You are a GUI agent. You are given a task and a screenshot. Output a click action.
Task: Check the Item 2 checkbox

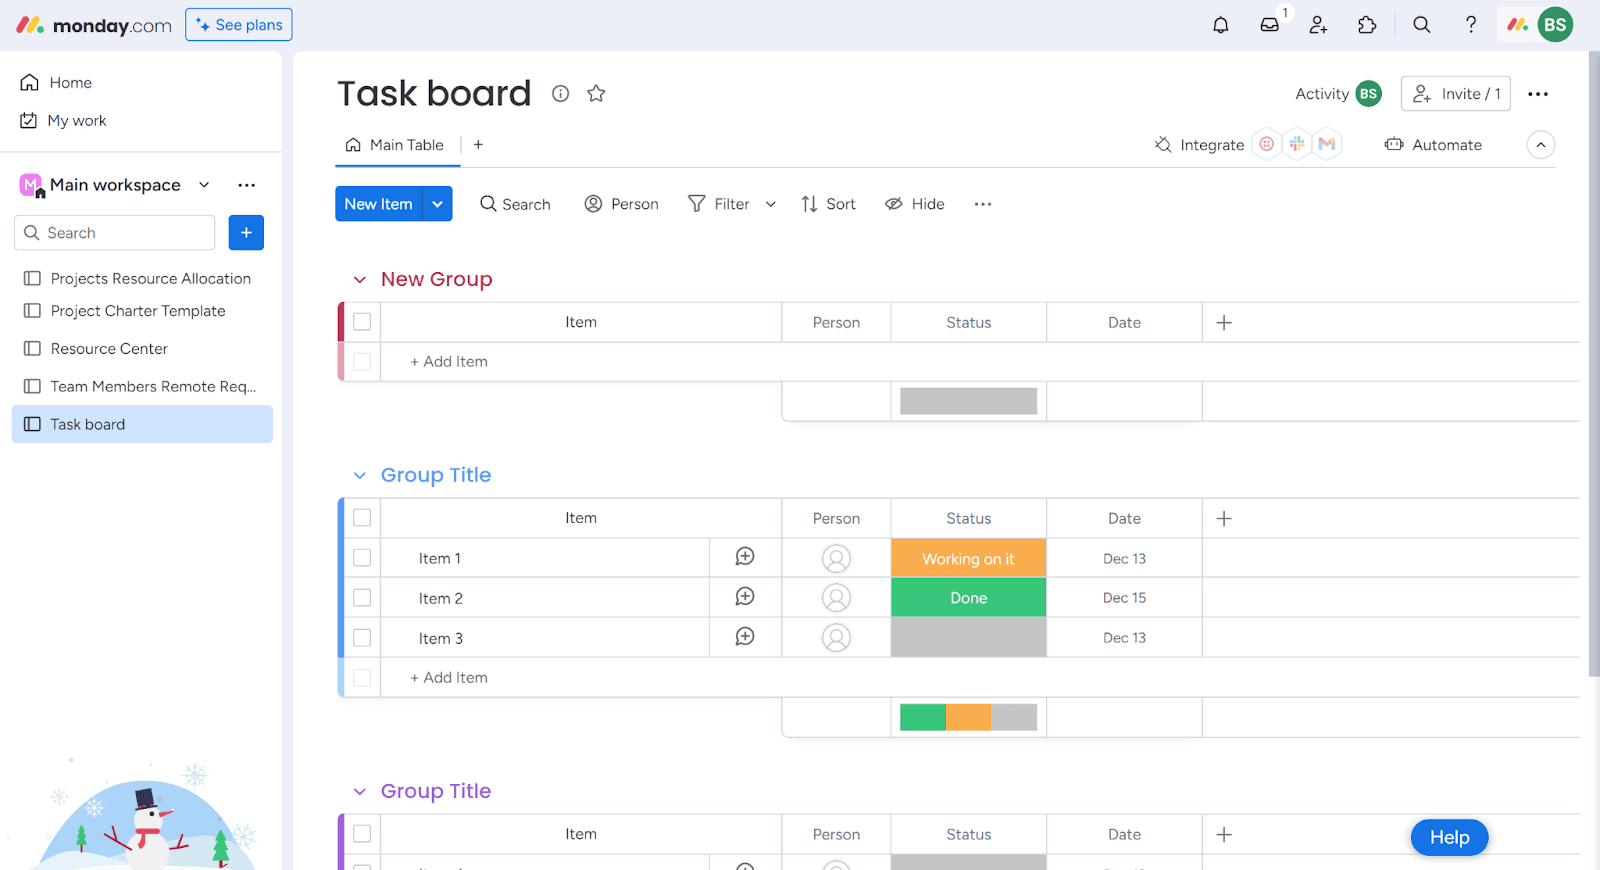pos(362,598)
